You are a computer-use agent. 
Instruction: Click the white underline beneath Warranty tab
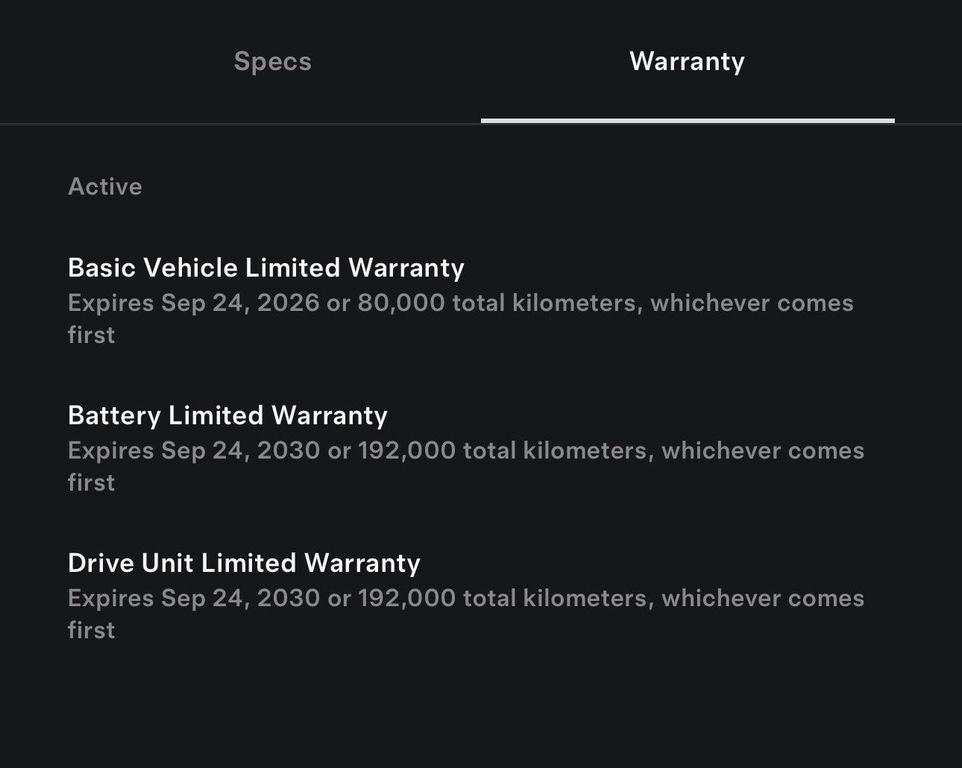click(x=687, y=121)
